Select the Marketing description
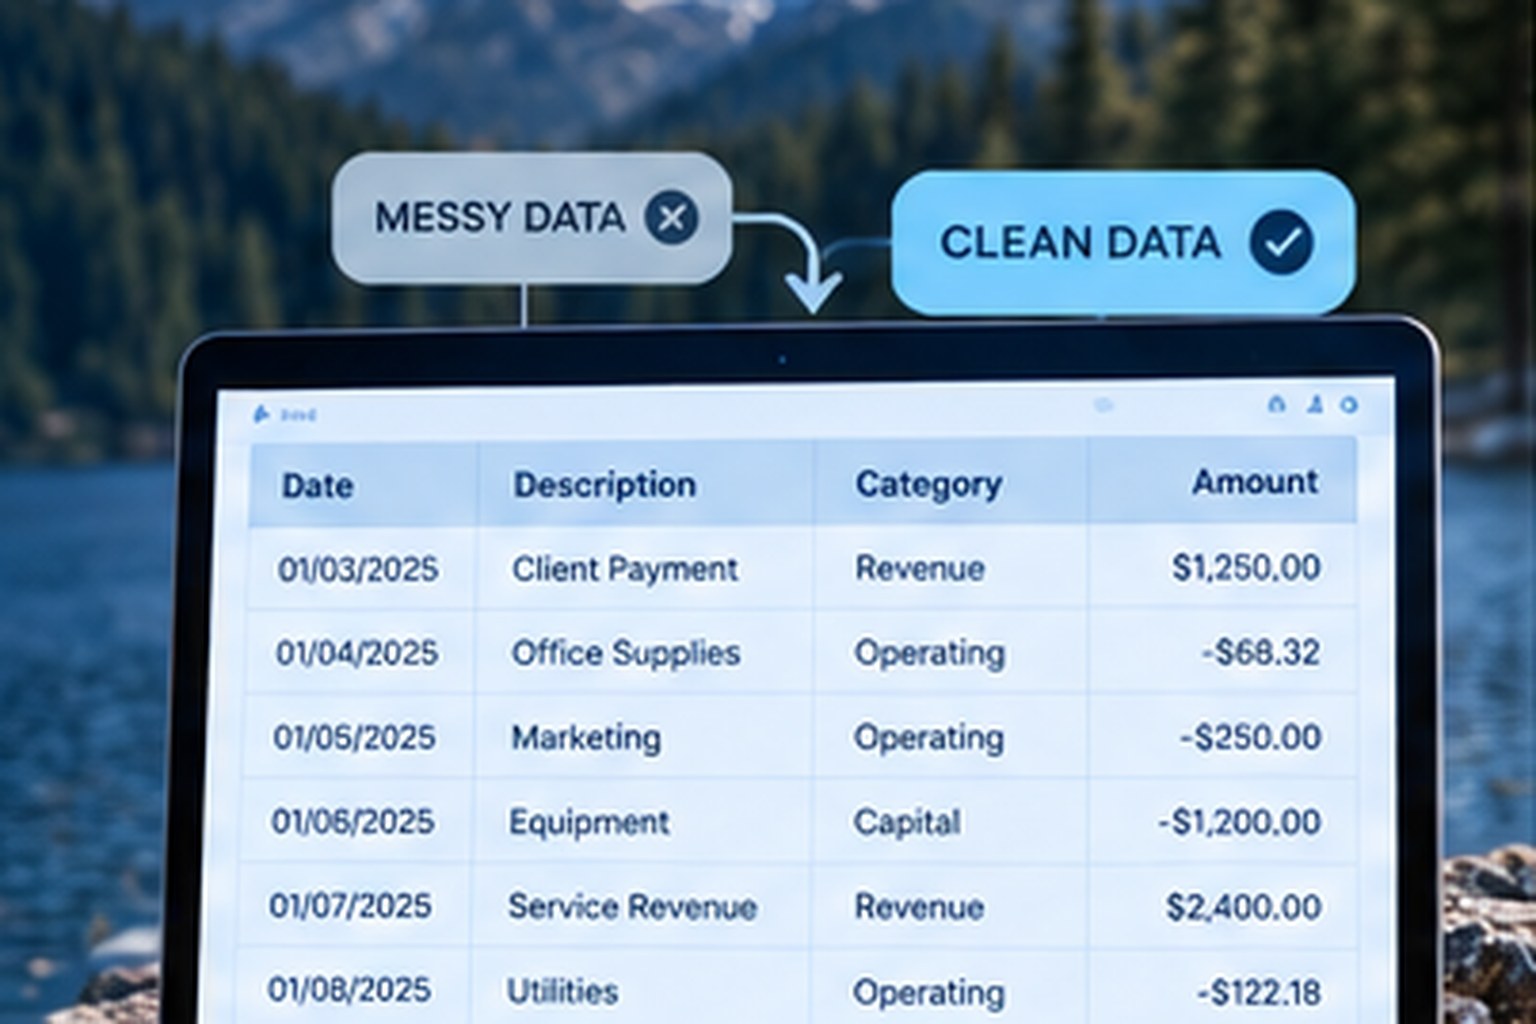 (x=586, y=739)
